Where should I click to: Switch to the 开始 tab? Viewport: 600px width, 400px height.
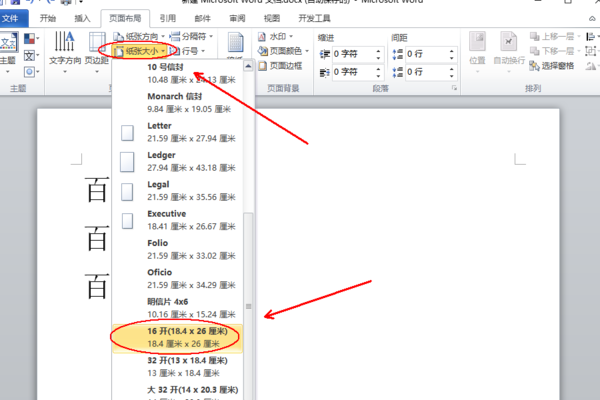coord(48,18)
